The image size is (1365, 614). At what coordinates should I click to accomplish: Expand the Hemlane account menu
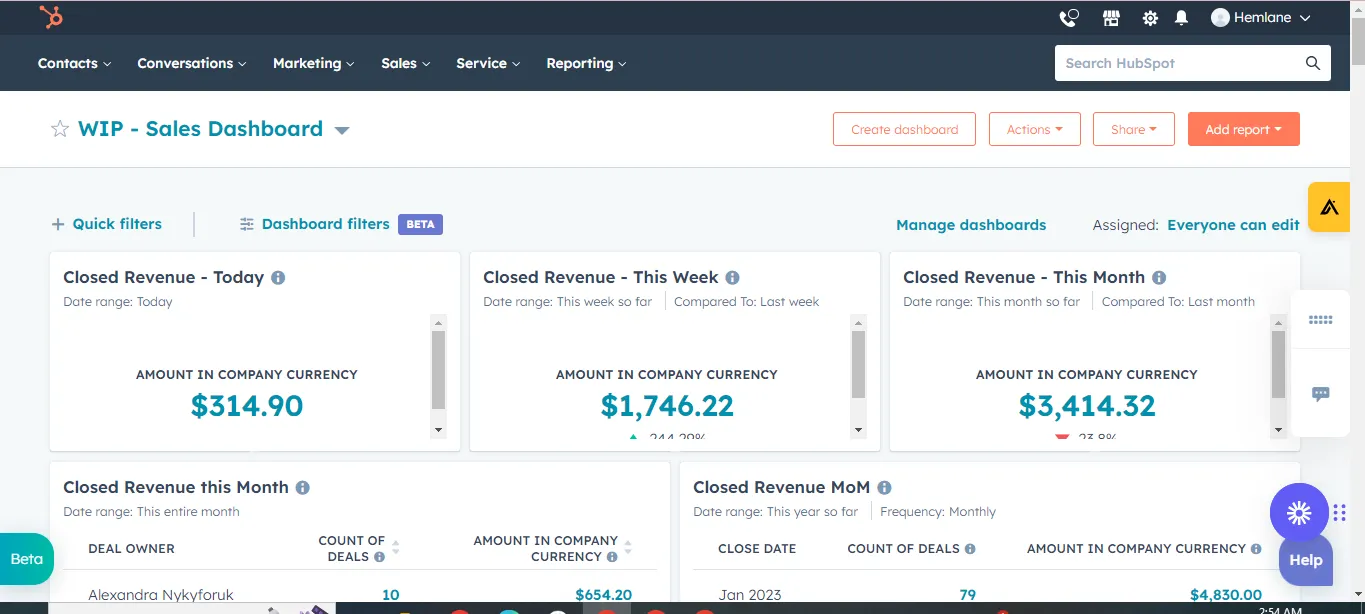tap(1260, 18)
